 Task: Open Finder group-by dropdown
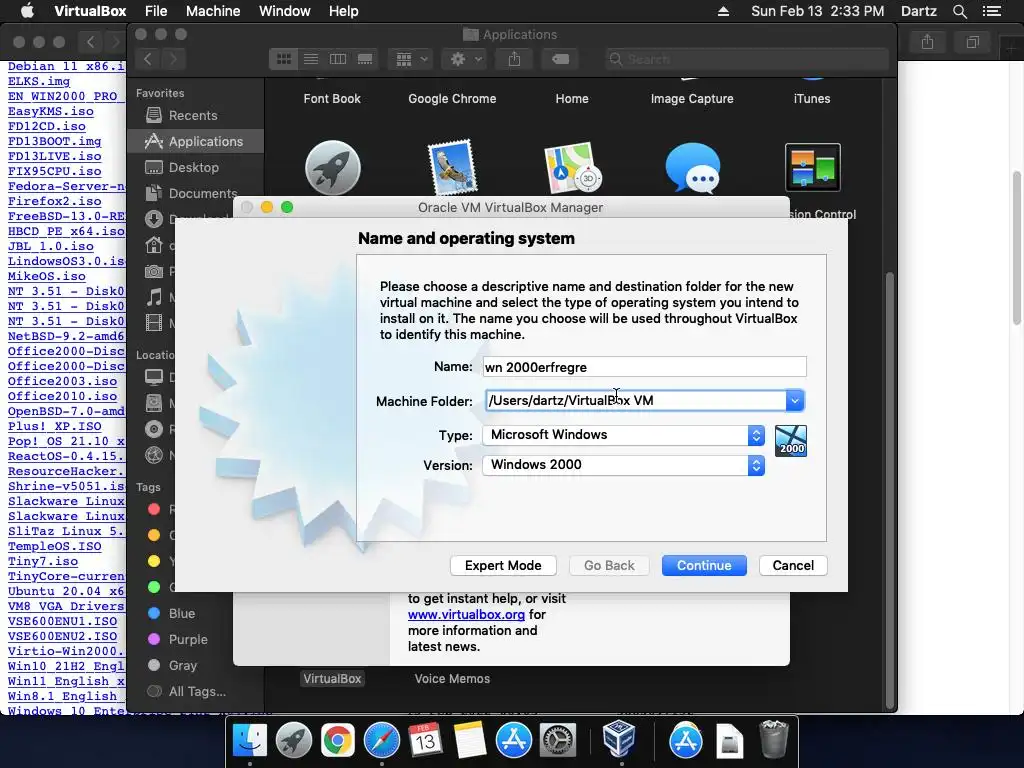410,59
